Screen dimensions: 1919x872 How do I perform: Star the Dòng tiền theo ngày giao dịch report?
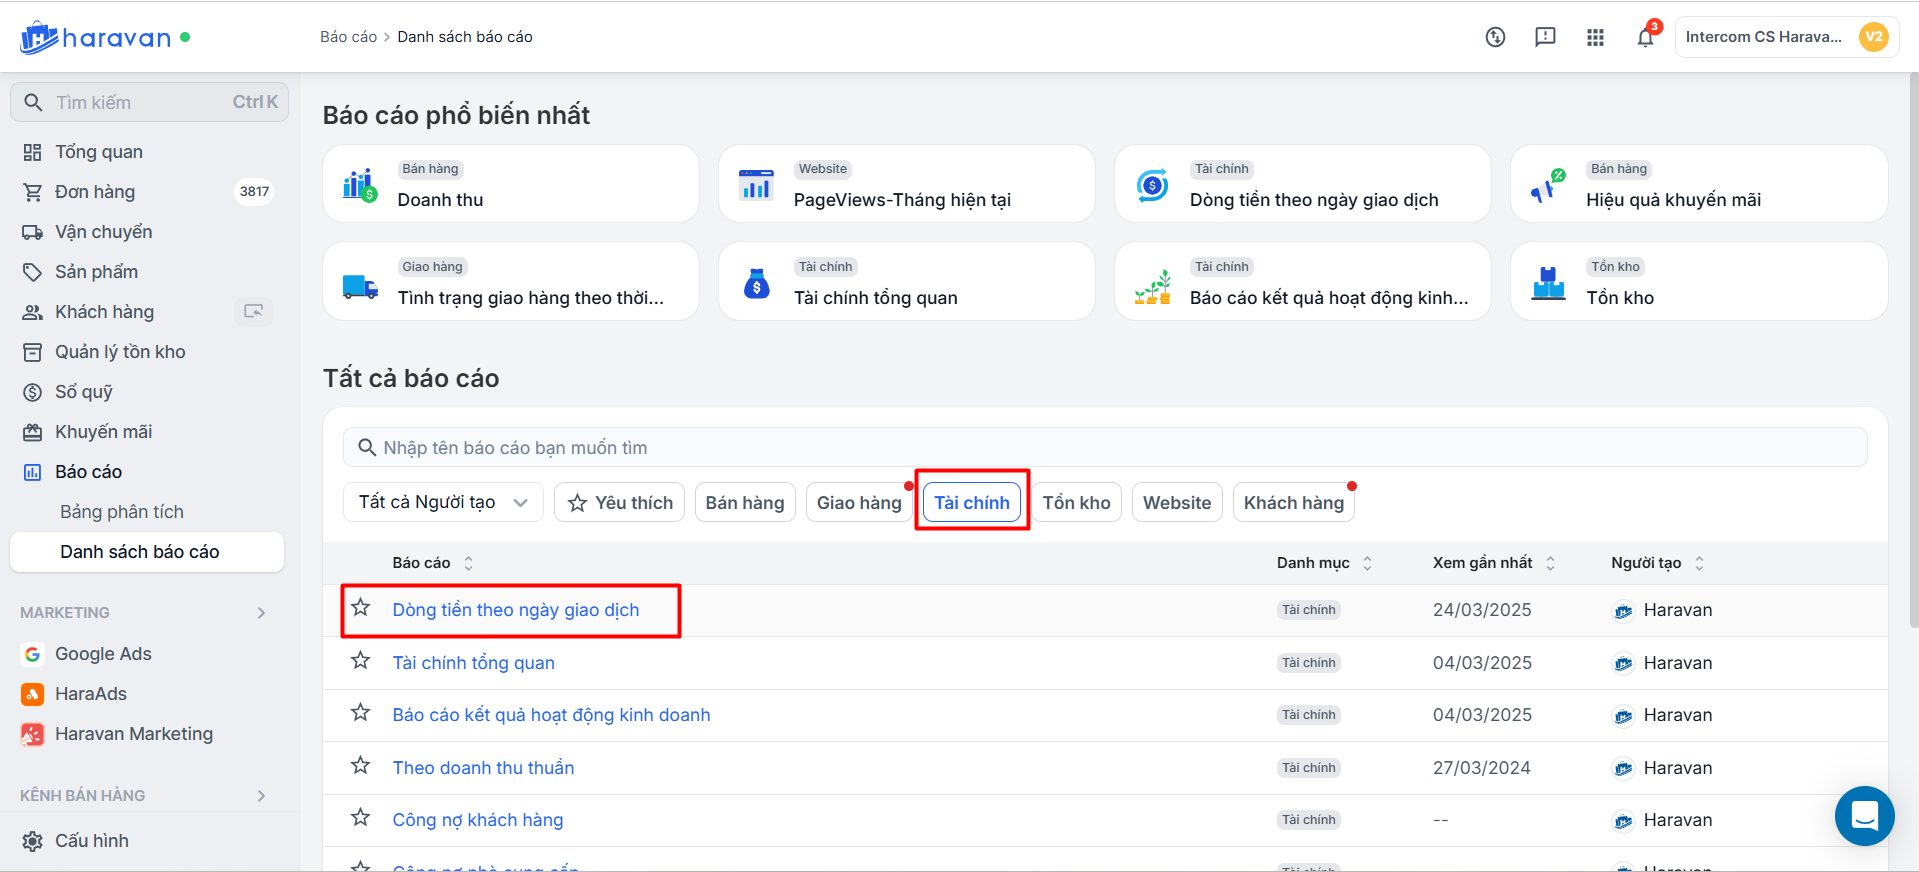coord(361,608)
